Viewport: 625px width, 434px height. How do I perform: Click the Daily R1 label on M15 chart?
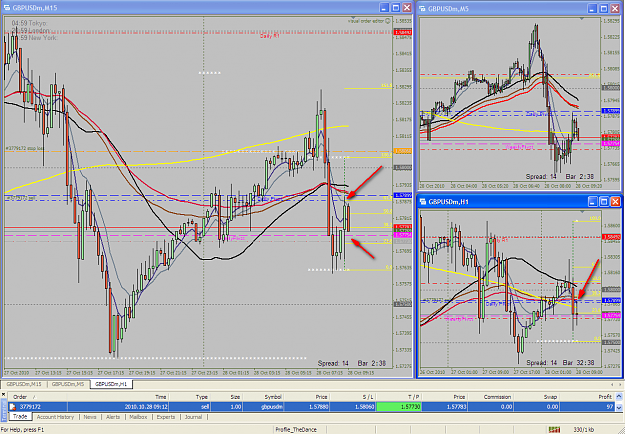click(x=270, y=36)
